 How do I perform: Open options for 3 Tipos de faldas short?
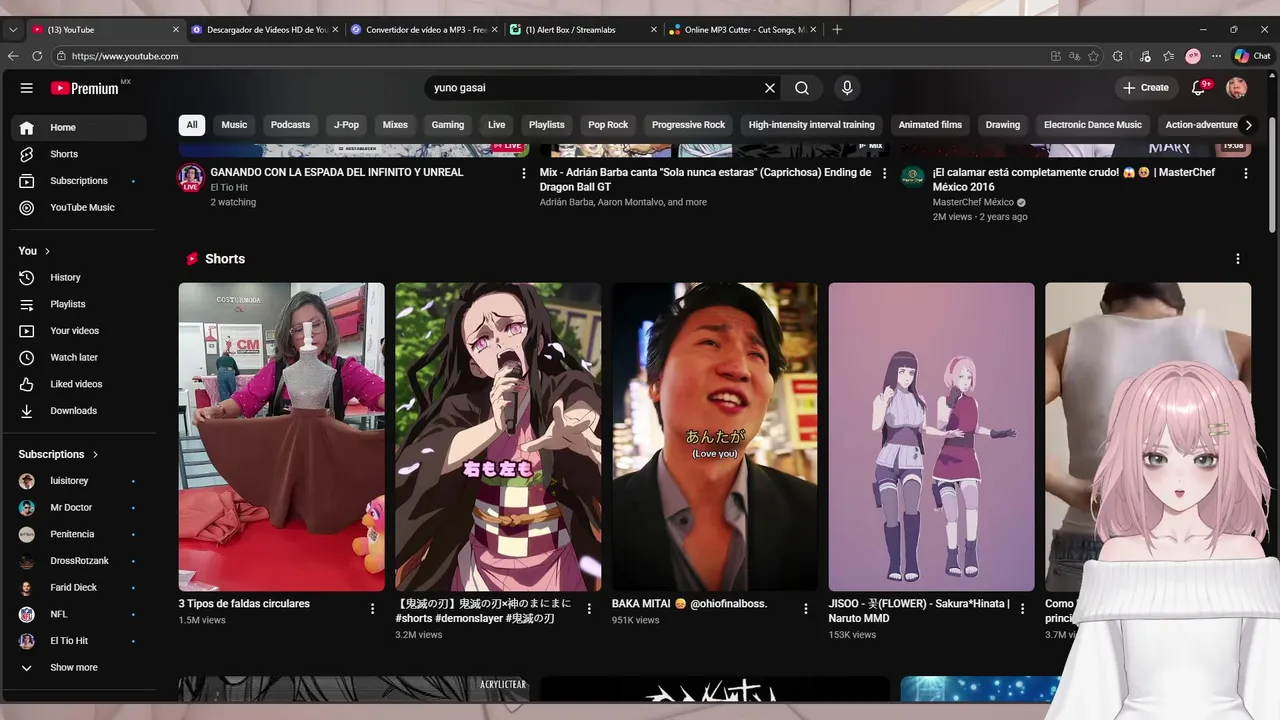373,608
